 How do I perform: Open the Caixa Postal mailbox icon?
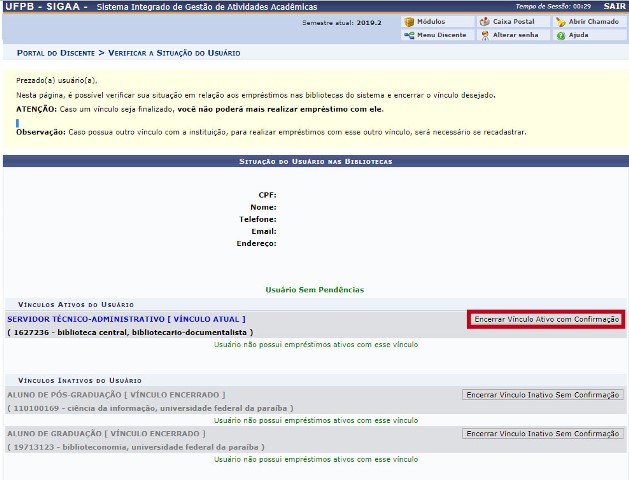pyautogui.click(x=485, y=21)
